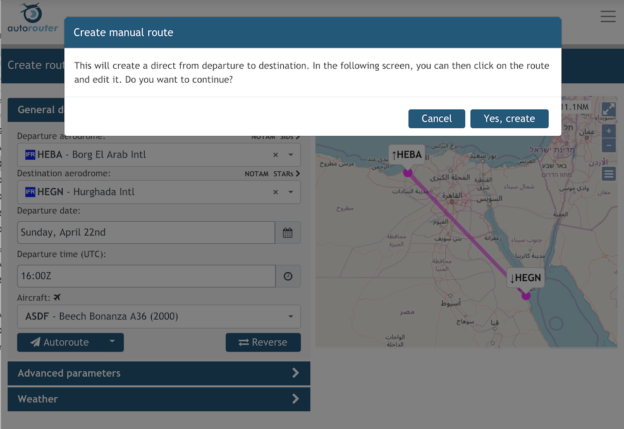Confirm with the Yes, create button
This screenshot has width=624, height=429.
[509, 118]
